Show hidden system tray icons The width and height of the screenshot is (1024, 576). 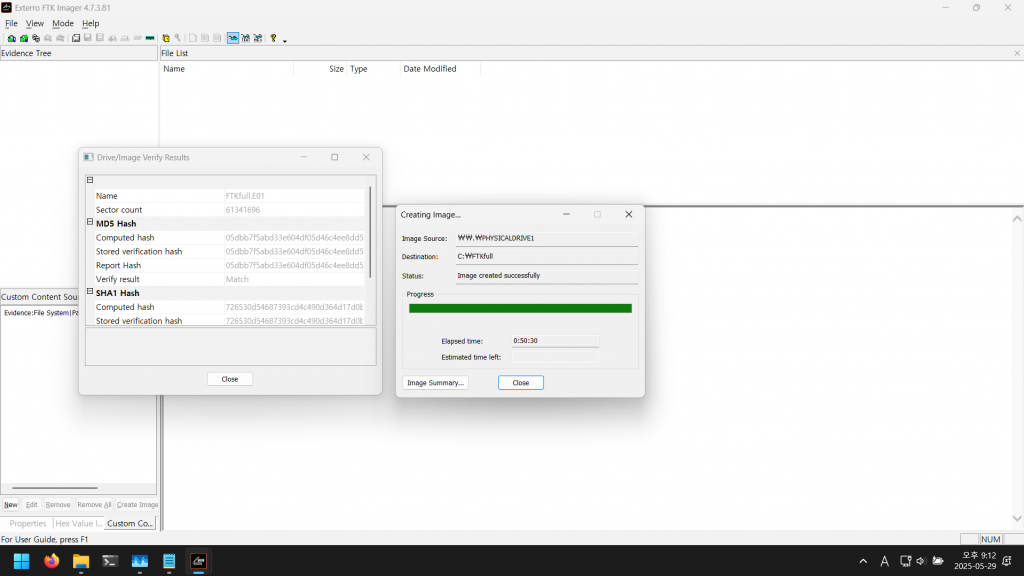point(863,561)
